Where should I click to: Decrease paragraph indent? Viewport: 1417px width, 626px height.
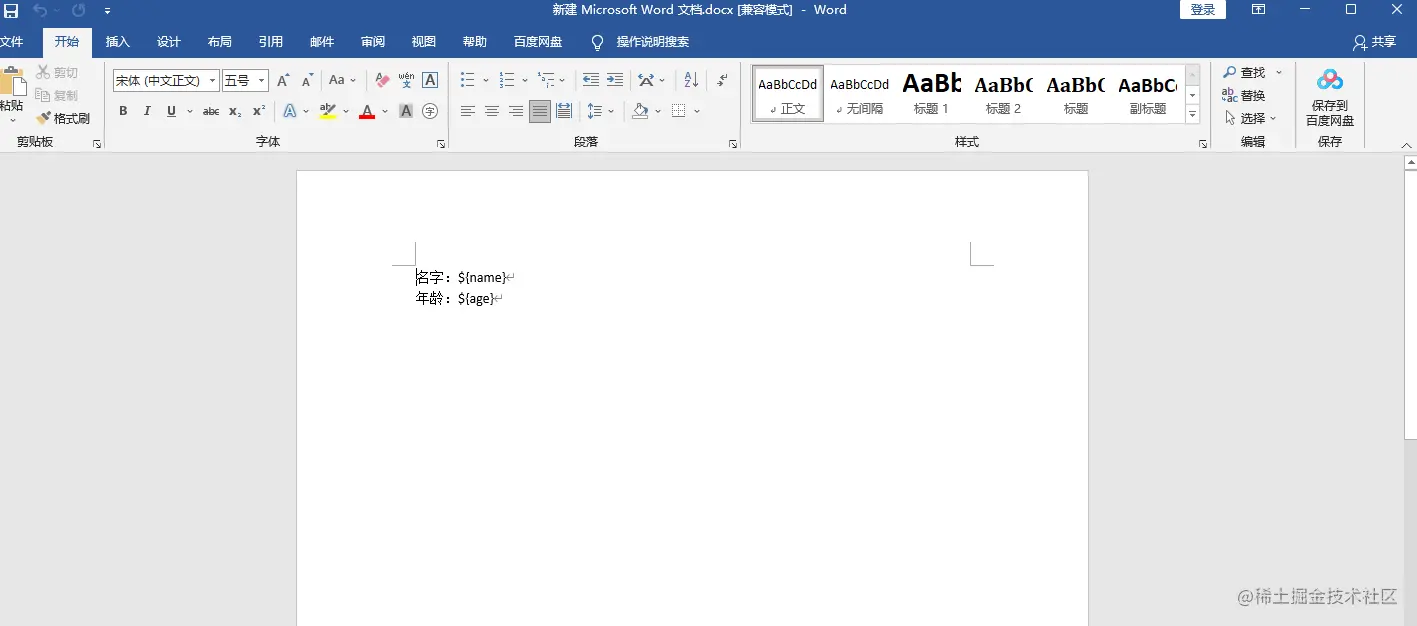click(x=591, y=80)
